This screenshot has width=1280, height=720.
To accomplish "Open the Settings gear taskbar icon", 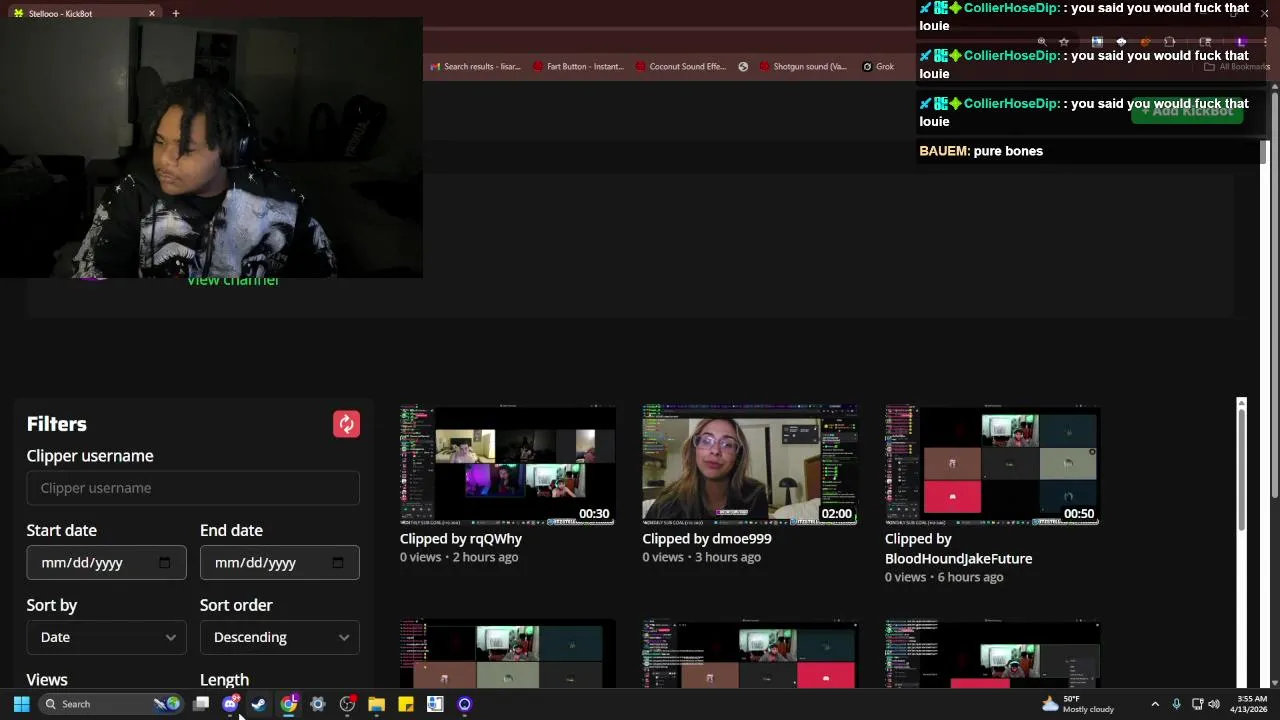I will [x=318, y=704].
